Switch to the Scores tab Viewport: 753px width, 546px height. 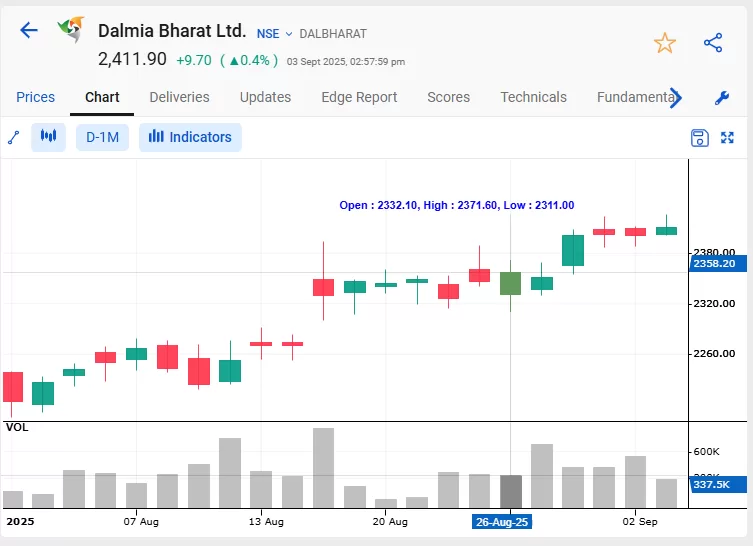449,97
